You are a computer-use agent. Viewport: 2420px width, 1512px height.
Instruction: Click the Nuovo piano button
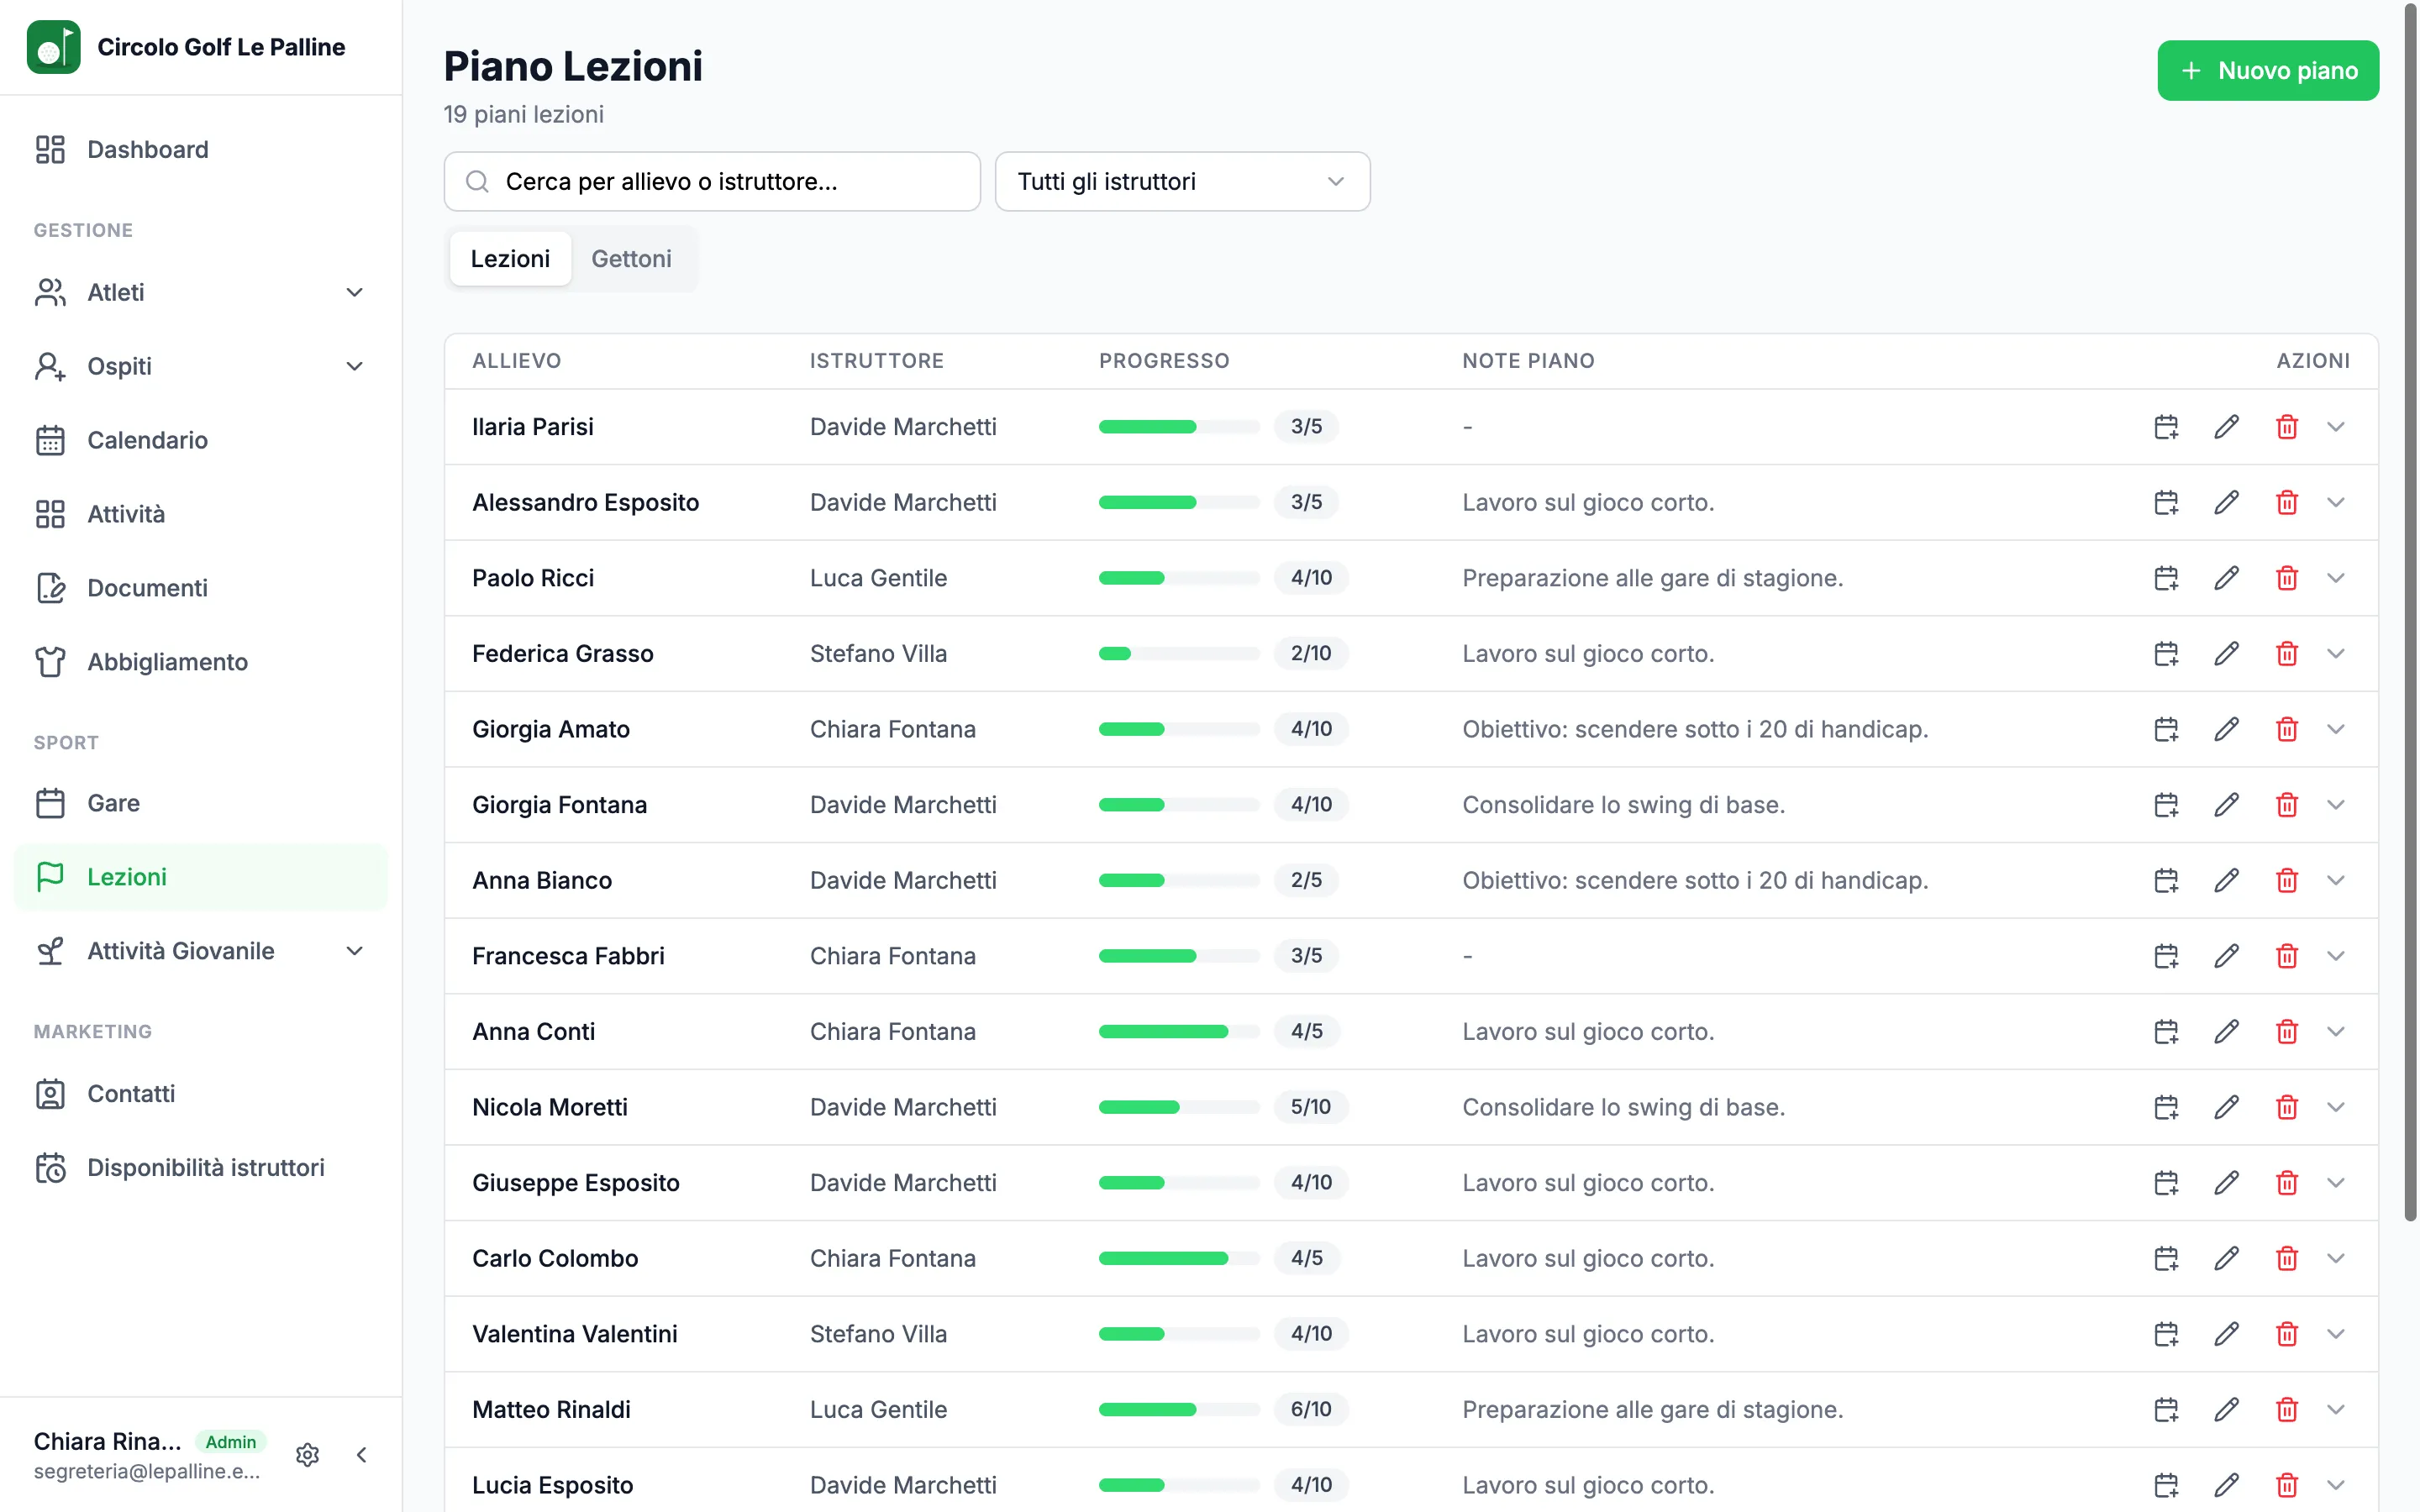tap(2268, 71)
